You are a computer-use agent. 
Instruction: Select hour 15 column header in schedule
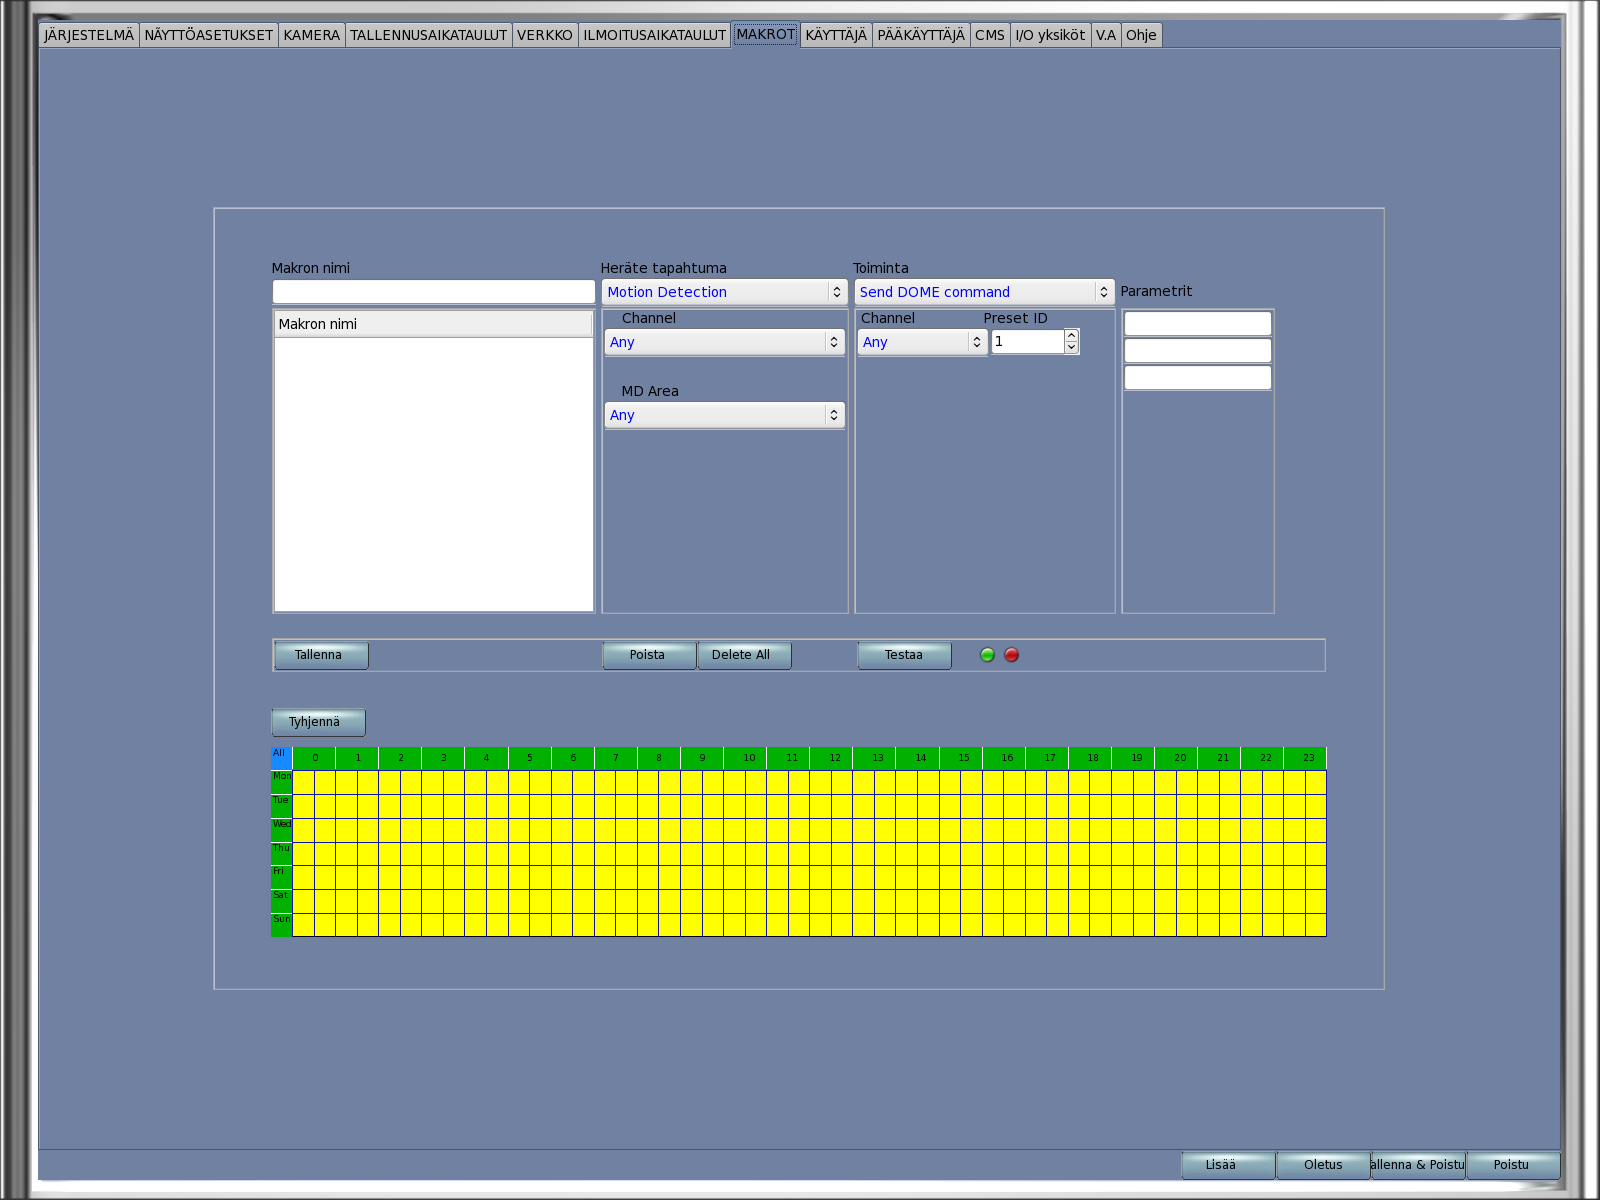tap(961, 758)
